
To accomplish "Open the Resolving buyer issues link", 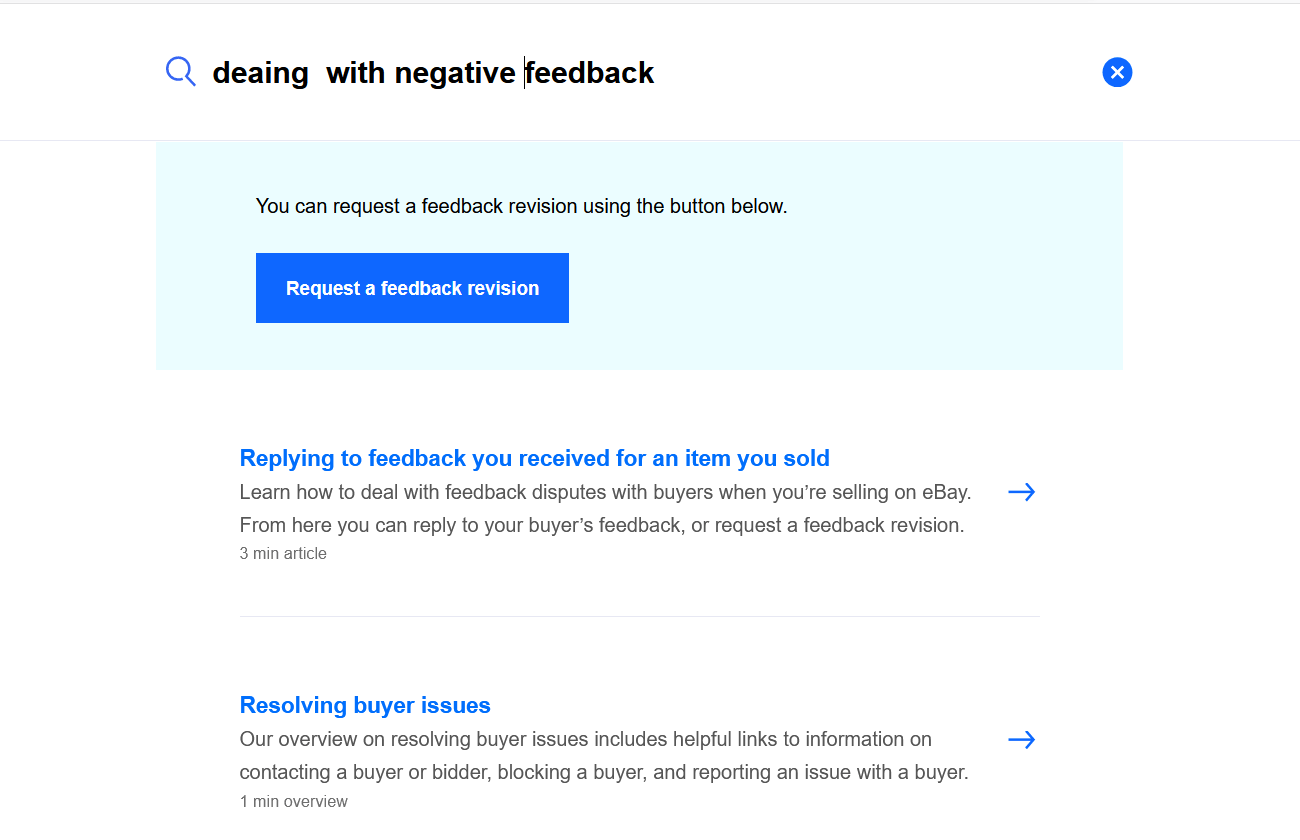I will coord(365,705).
